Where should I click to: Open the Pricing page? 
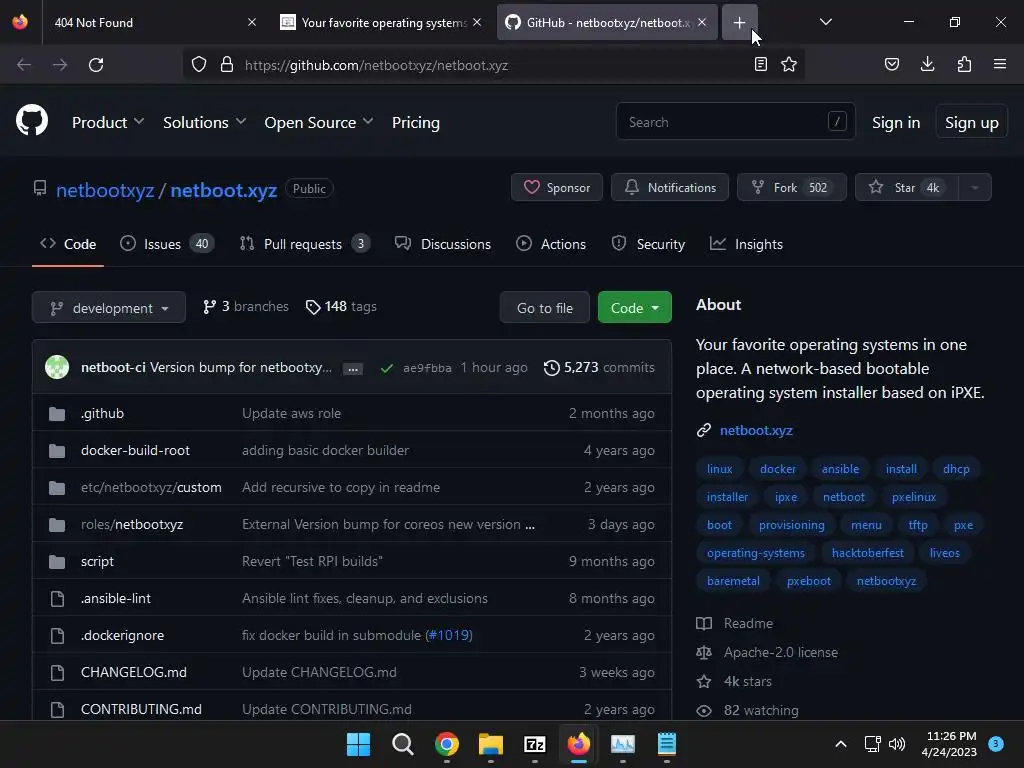coord(415,122)
